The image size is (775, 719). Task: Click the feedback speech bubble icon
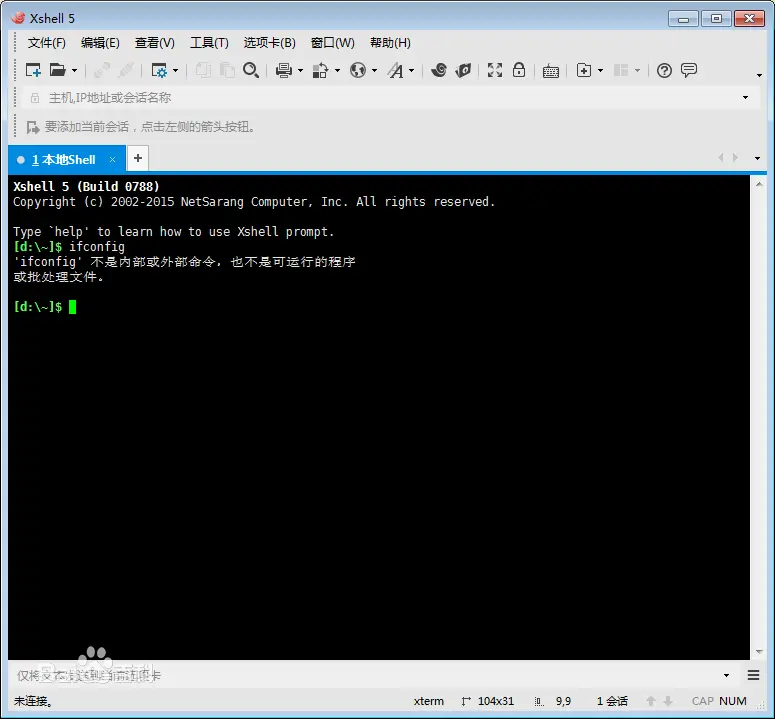689,70
